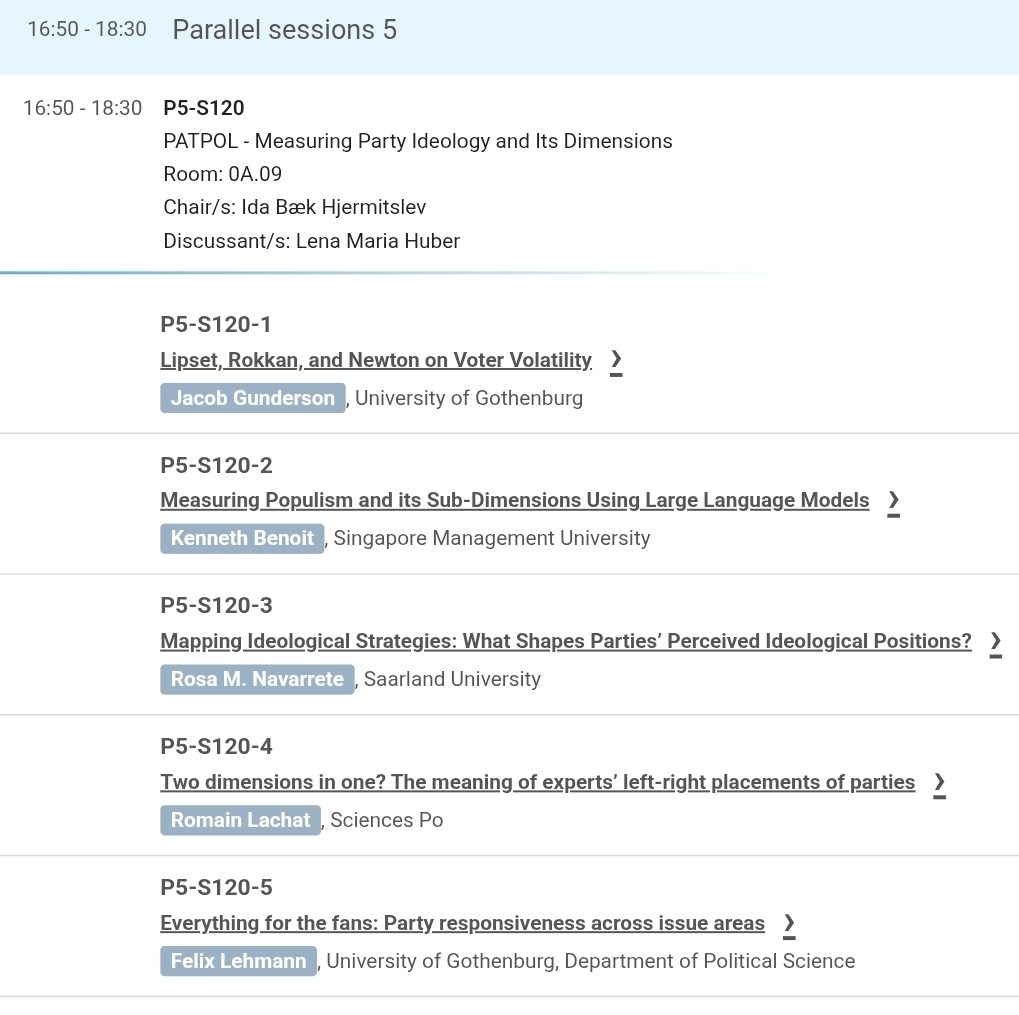Screen dimensions: 1019x1015
Task: Select the Kenneth Benoit author tag
Action: (x=242, y=539)
